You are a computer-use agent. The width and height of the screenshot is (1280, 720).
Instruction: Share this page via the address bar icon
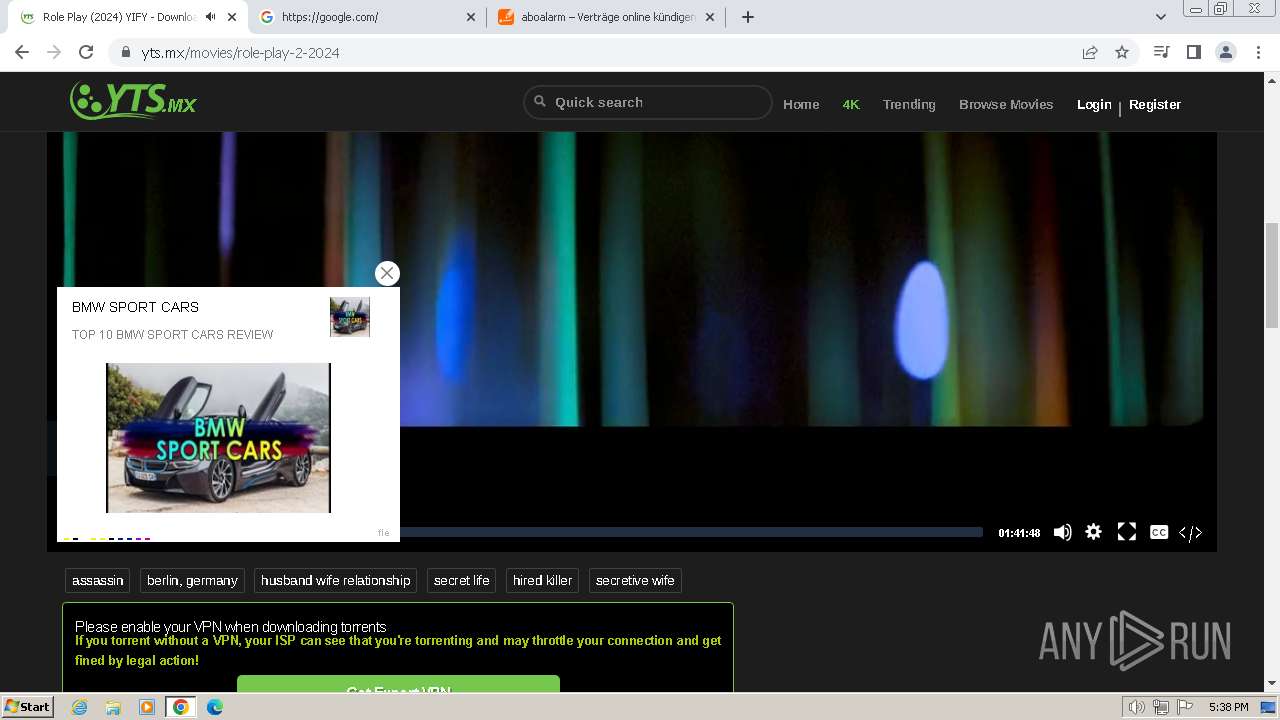tap(1090, 52)
